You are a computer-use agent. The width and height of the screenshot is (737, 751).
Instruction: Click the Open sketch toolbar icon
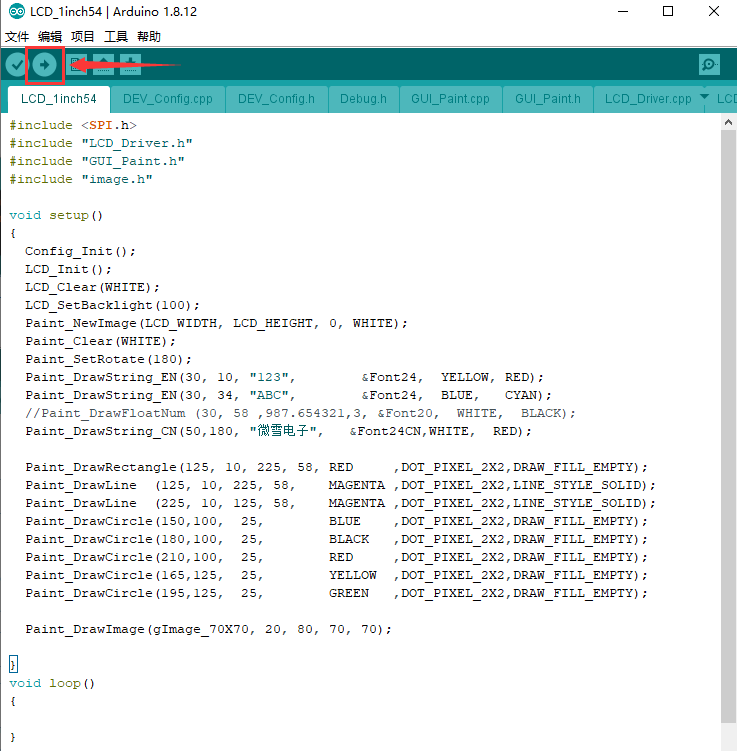tap(103, 65)
